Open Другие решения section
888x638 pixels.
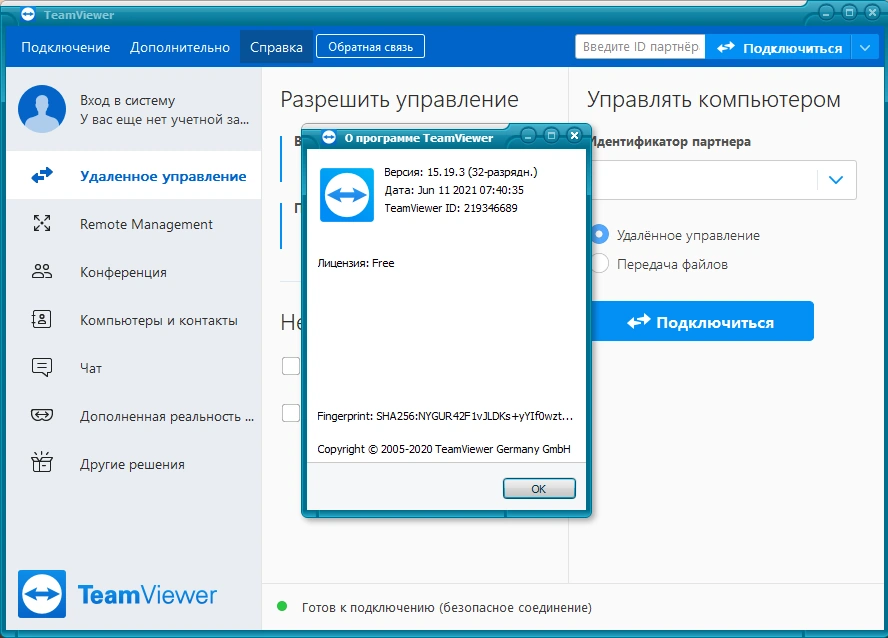134,464
